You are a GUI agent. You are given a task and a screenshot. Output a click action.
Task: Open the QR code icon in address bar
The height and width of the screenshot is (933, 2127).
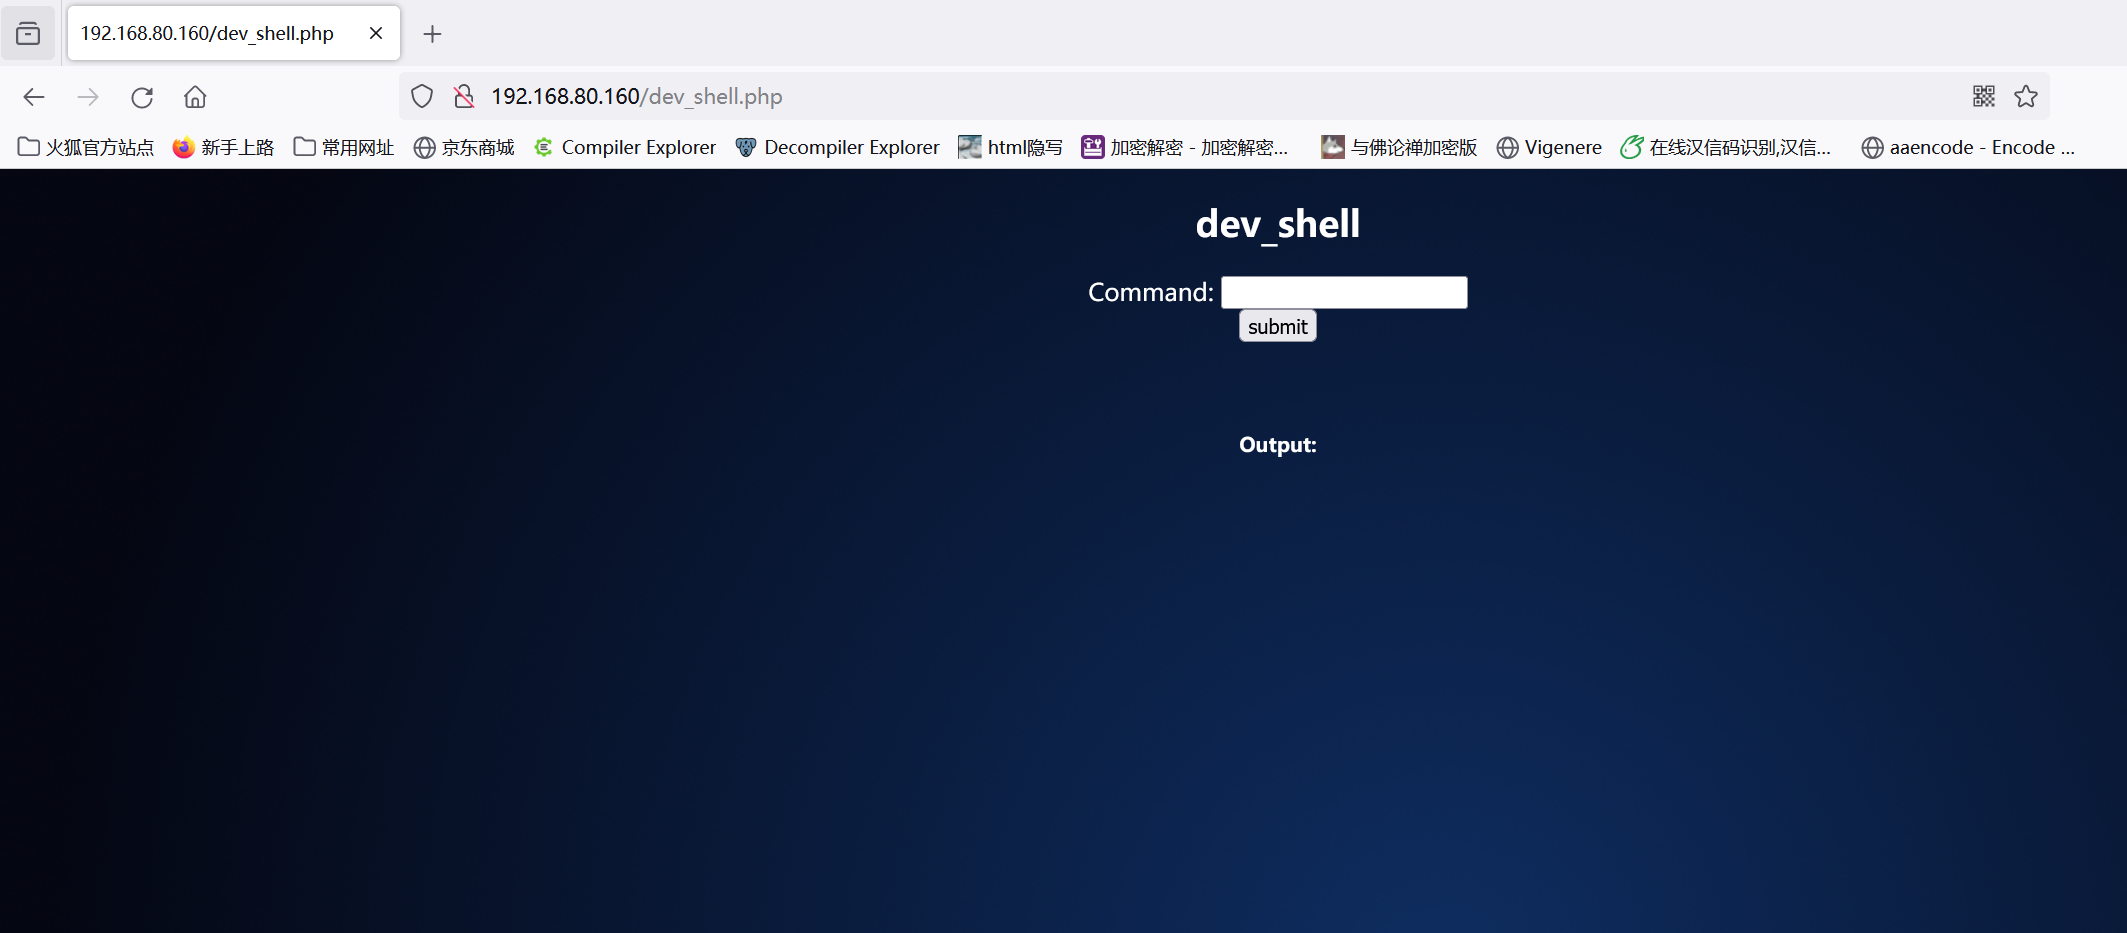point(1984,96)
